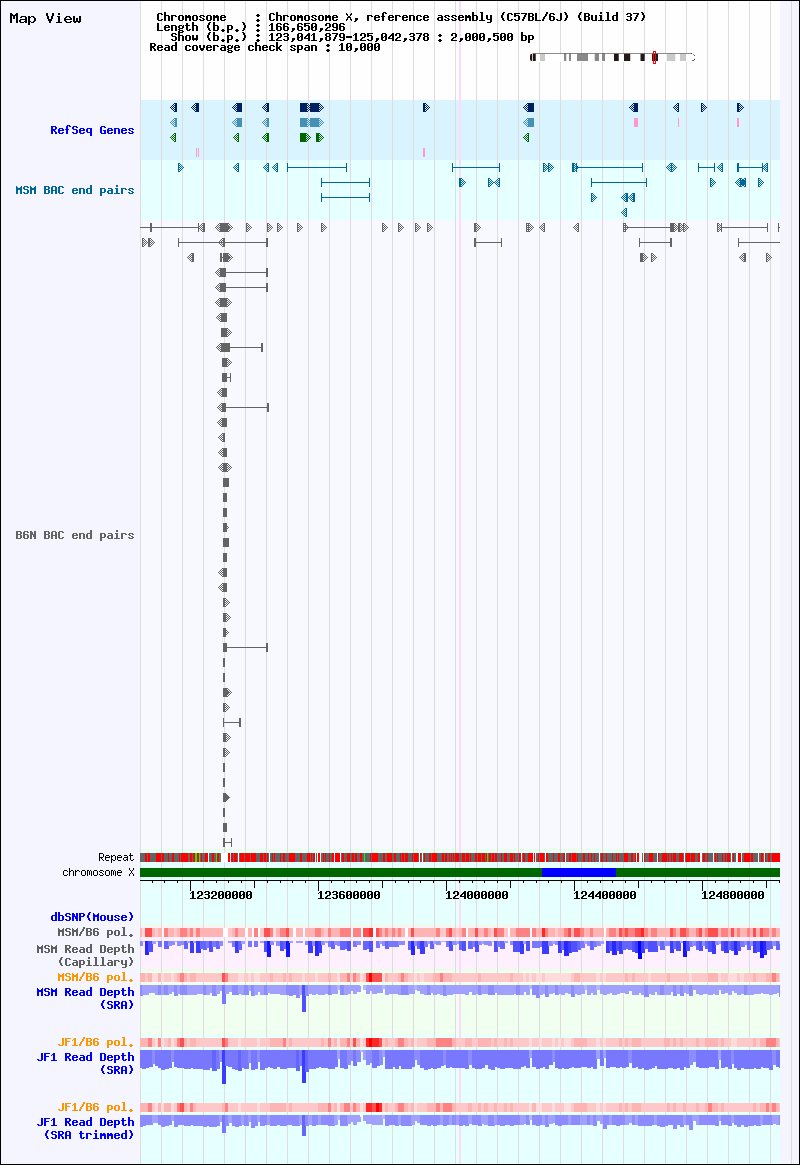The image size is (800, 1165).
Task: Open the dbSNP(Mouse) track link
Action: pyautogui.click(x=92, y=917)
